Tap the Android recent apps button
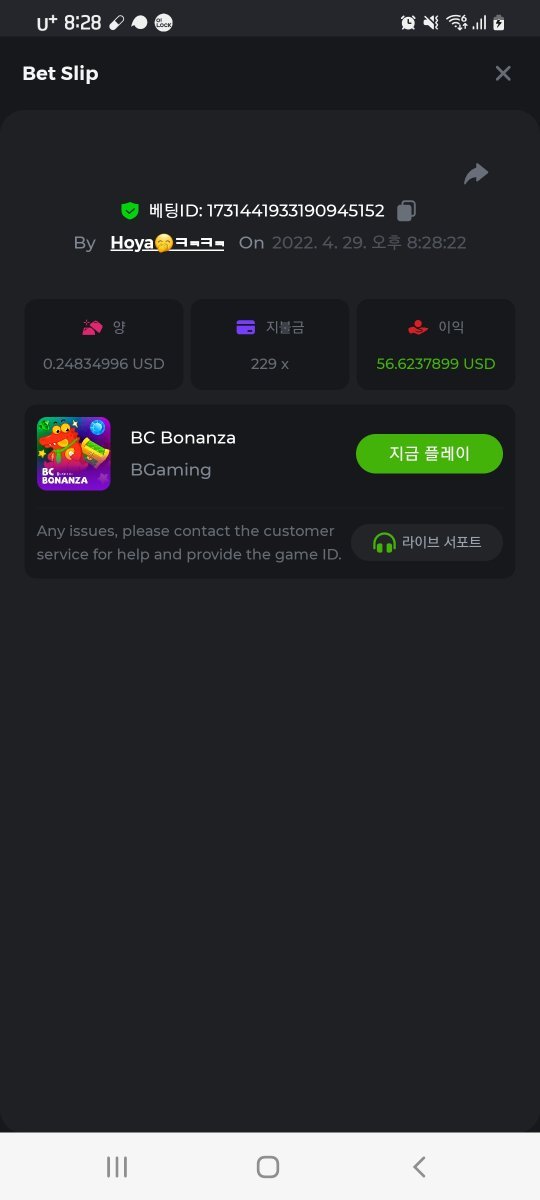This screenshot has width=540, height=1200. pyautogui.click(x=117, y=1166)
